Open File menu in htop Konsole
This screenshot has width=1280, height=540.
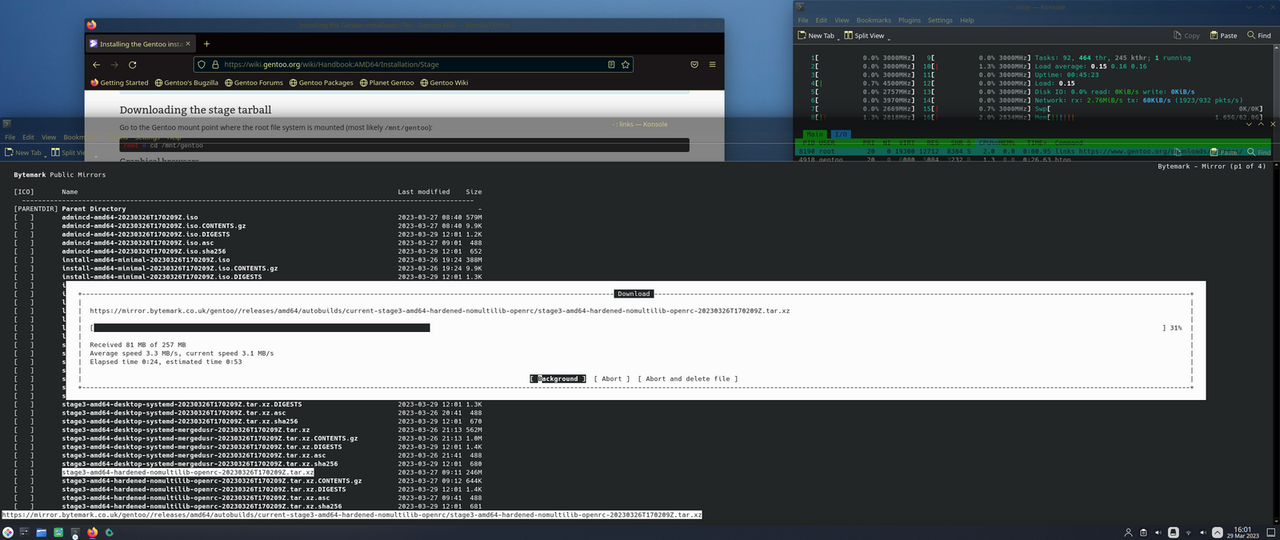[x=803, y=20]
